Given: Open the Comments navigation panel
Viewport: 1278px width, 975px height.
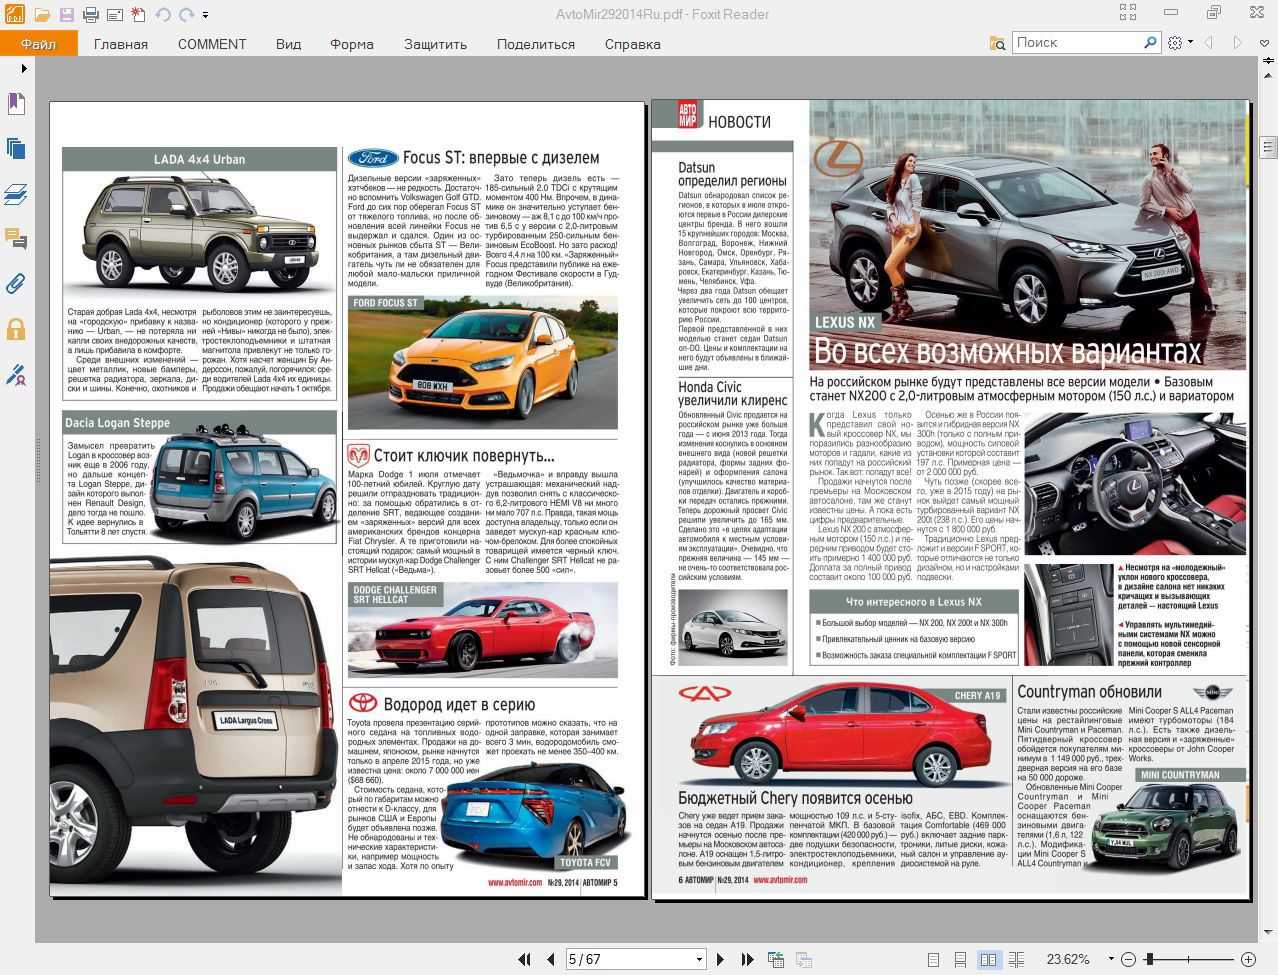Looking at the screenshot, I should [x=16, y=239].
